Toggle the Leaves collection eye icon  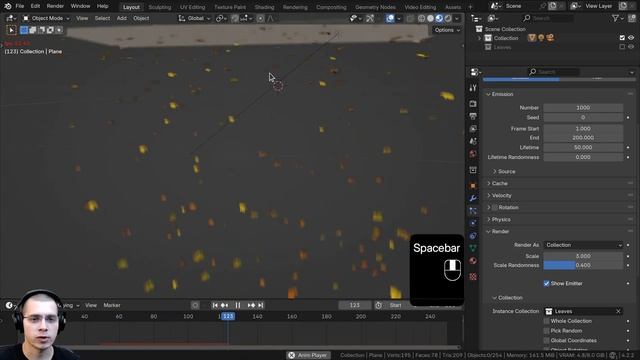[x=631, y=47]
